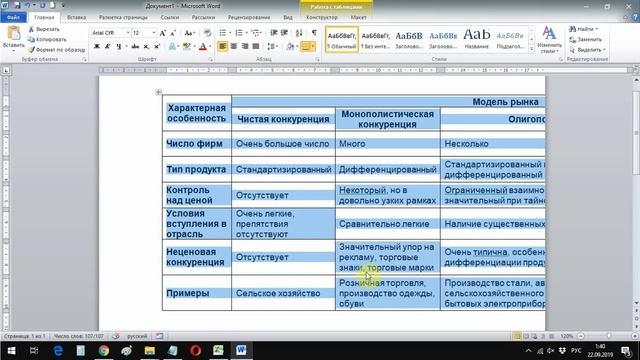The width and height of the screenshot is (640, 360).
Task: Click the Replace (Заменить) icon
Action: point(573,40)
